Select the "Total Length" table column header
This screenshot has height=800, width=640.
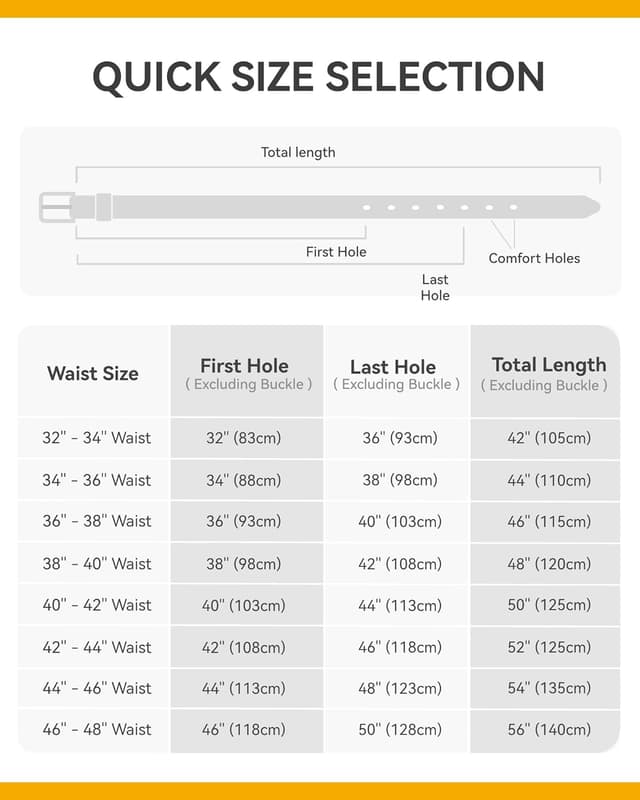548,373
